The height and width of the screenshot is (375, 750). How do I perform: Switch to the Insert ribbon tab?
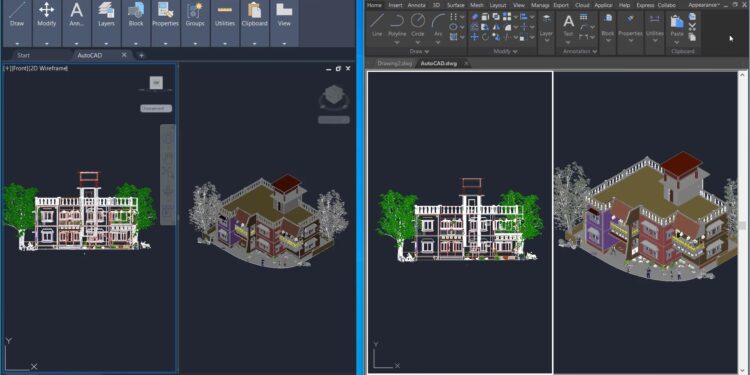click(x=395, y=5)
